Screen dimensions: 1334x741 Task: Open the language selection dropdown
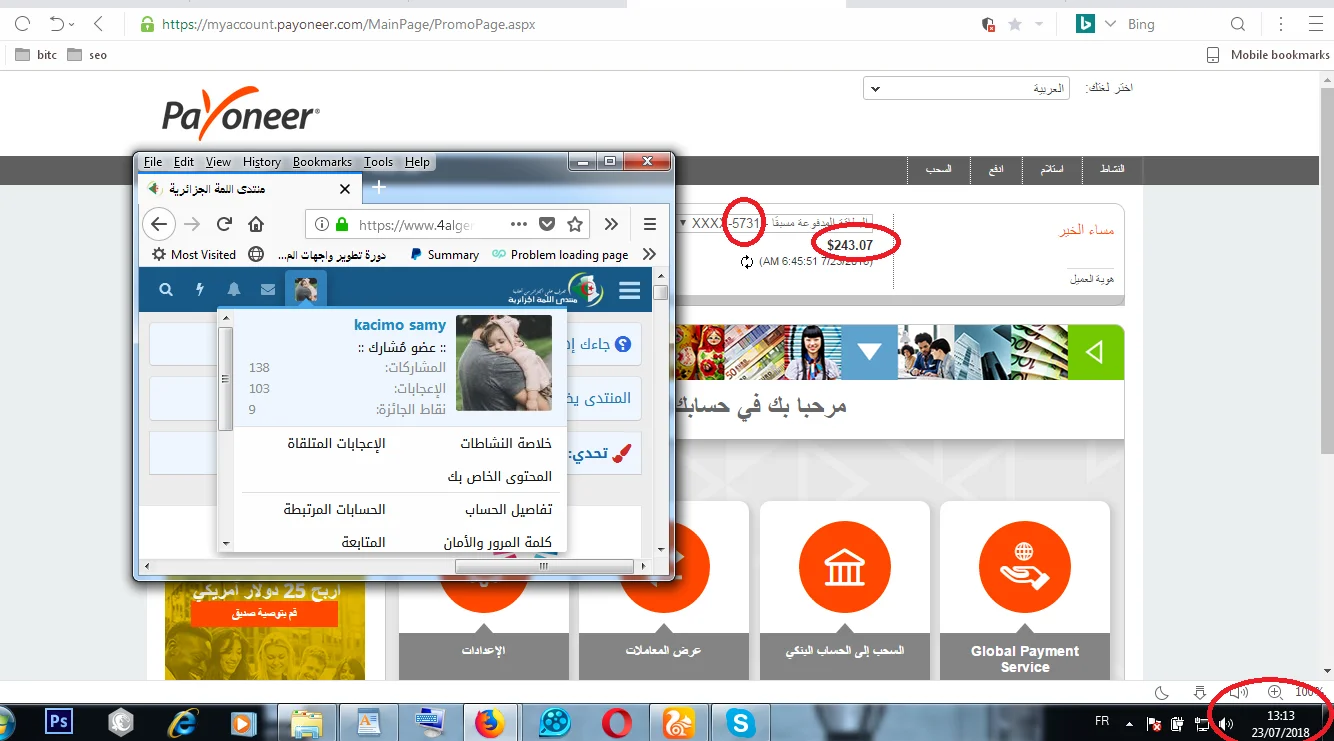click(x=966, y=89)
